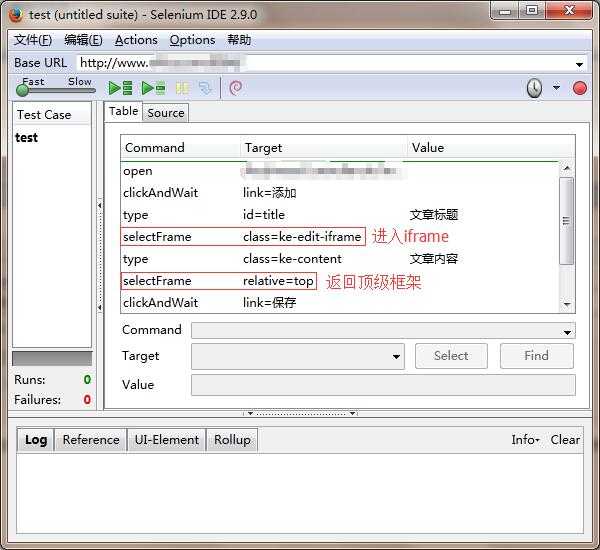
Task: Click the Value column header
Action: pos(491,148)
